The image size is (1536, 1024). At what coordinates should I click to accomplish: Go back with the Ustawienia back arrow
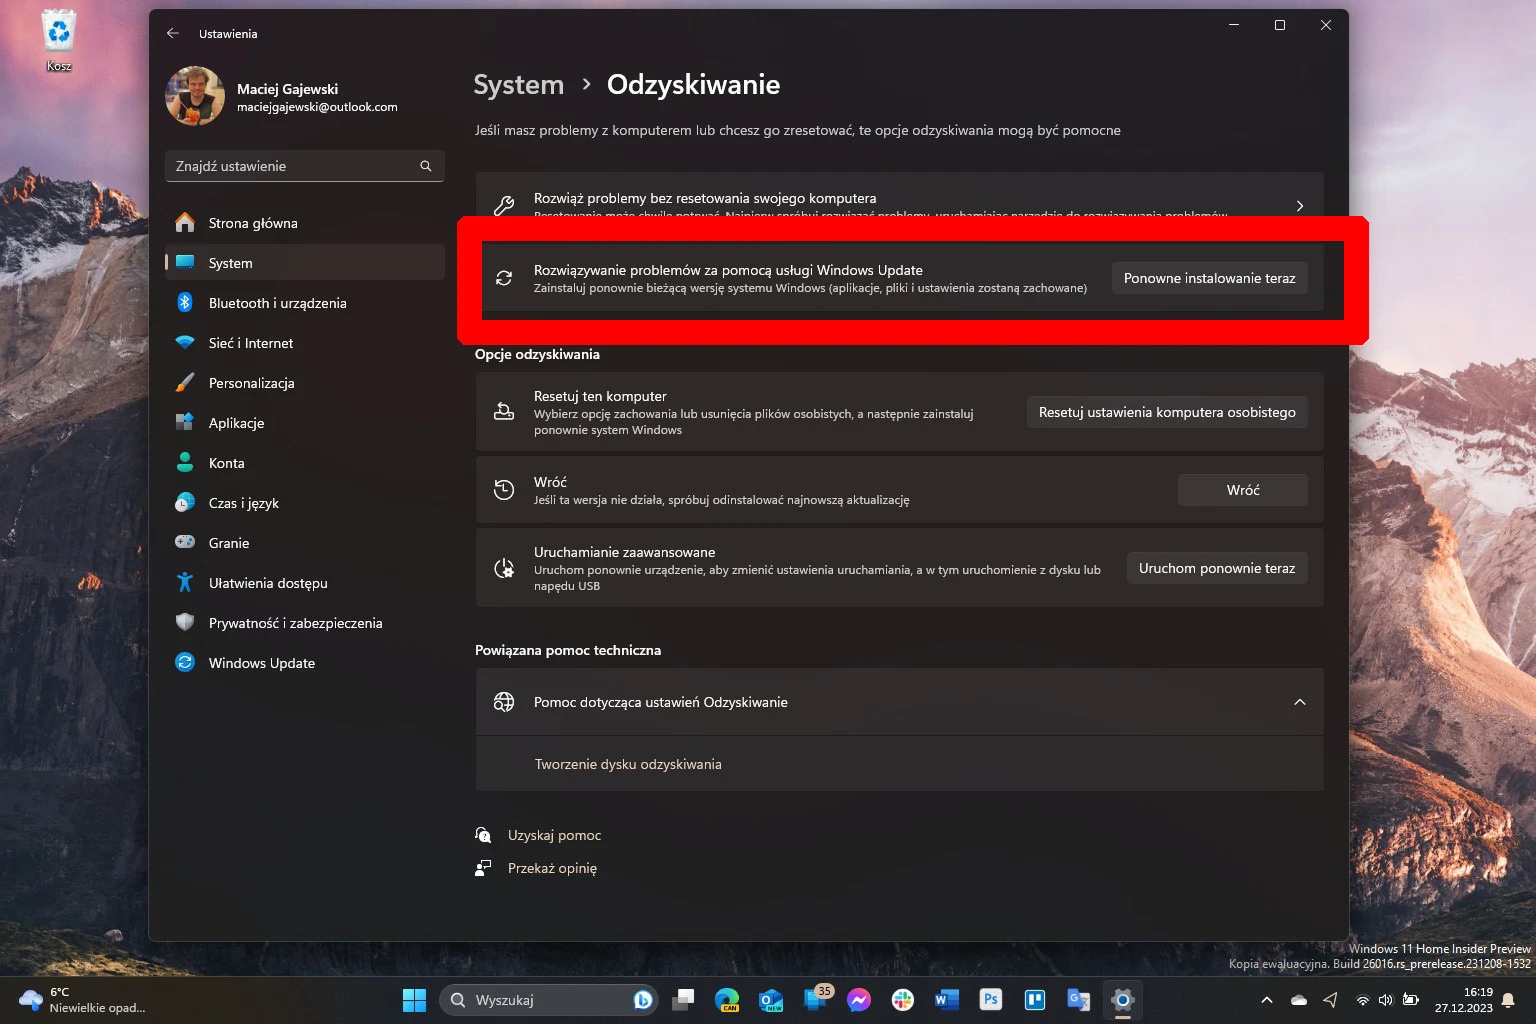pos(173,33)
